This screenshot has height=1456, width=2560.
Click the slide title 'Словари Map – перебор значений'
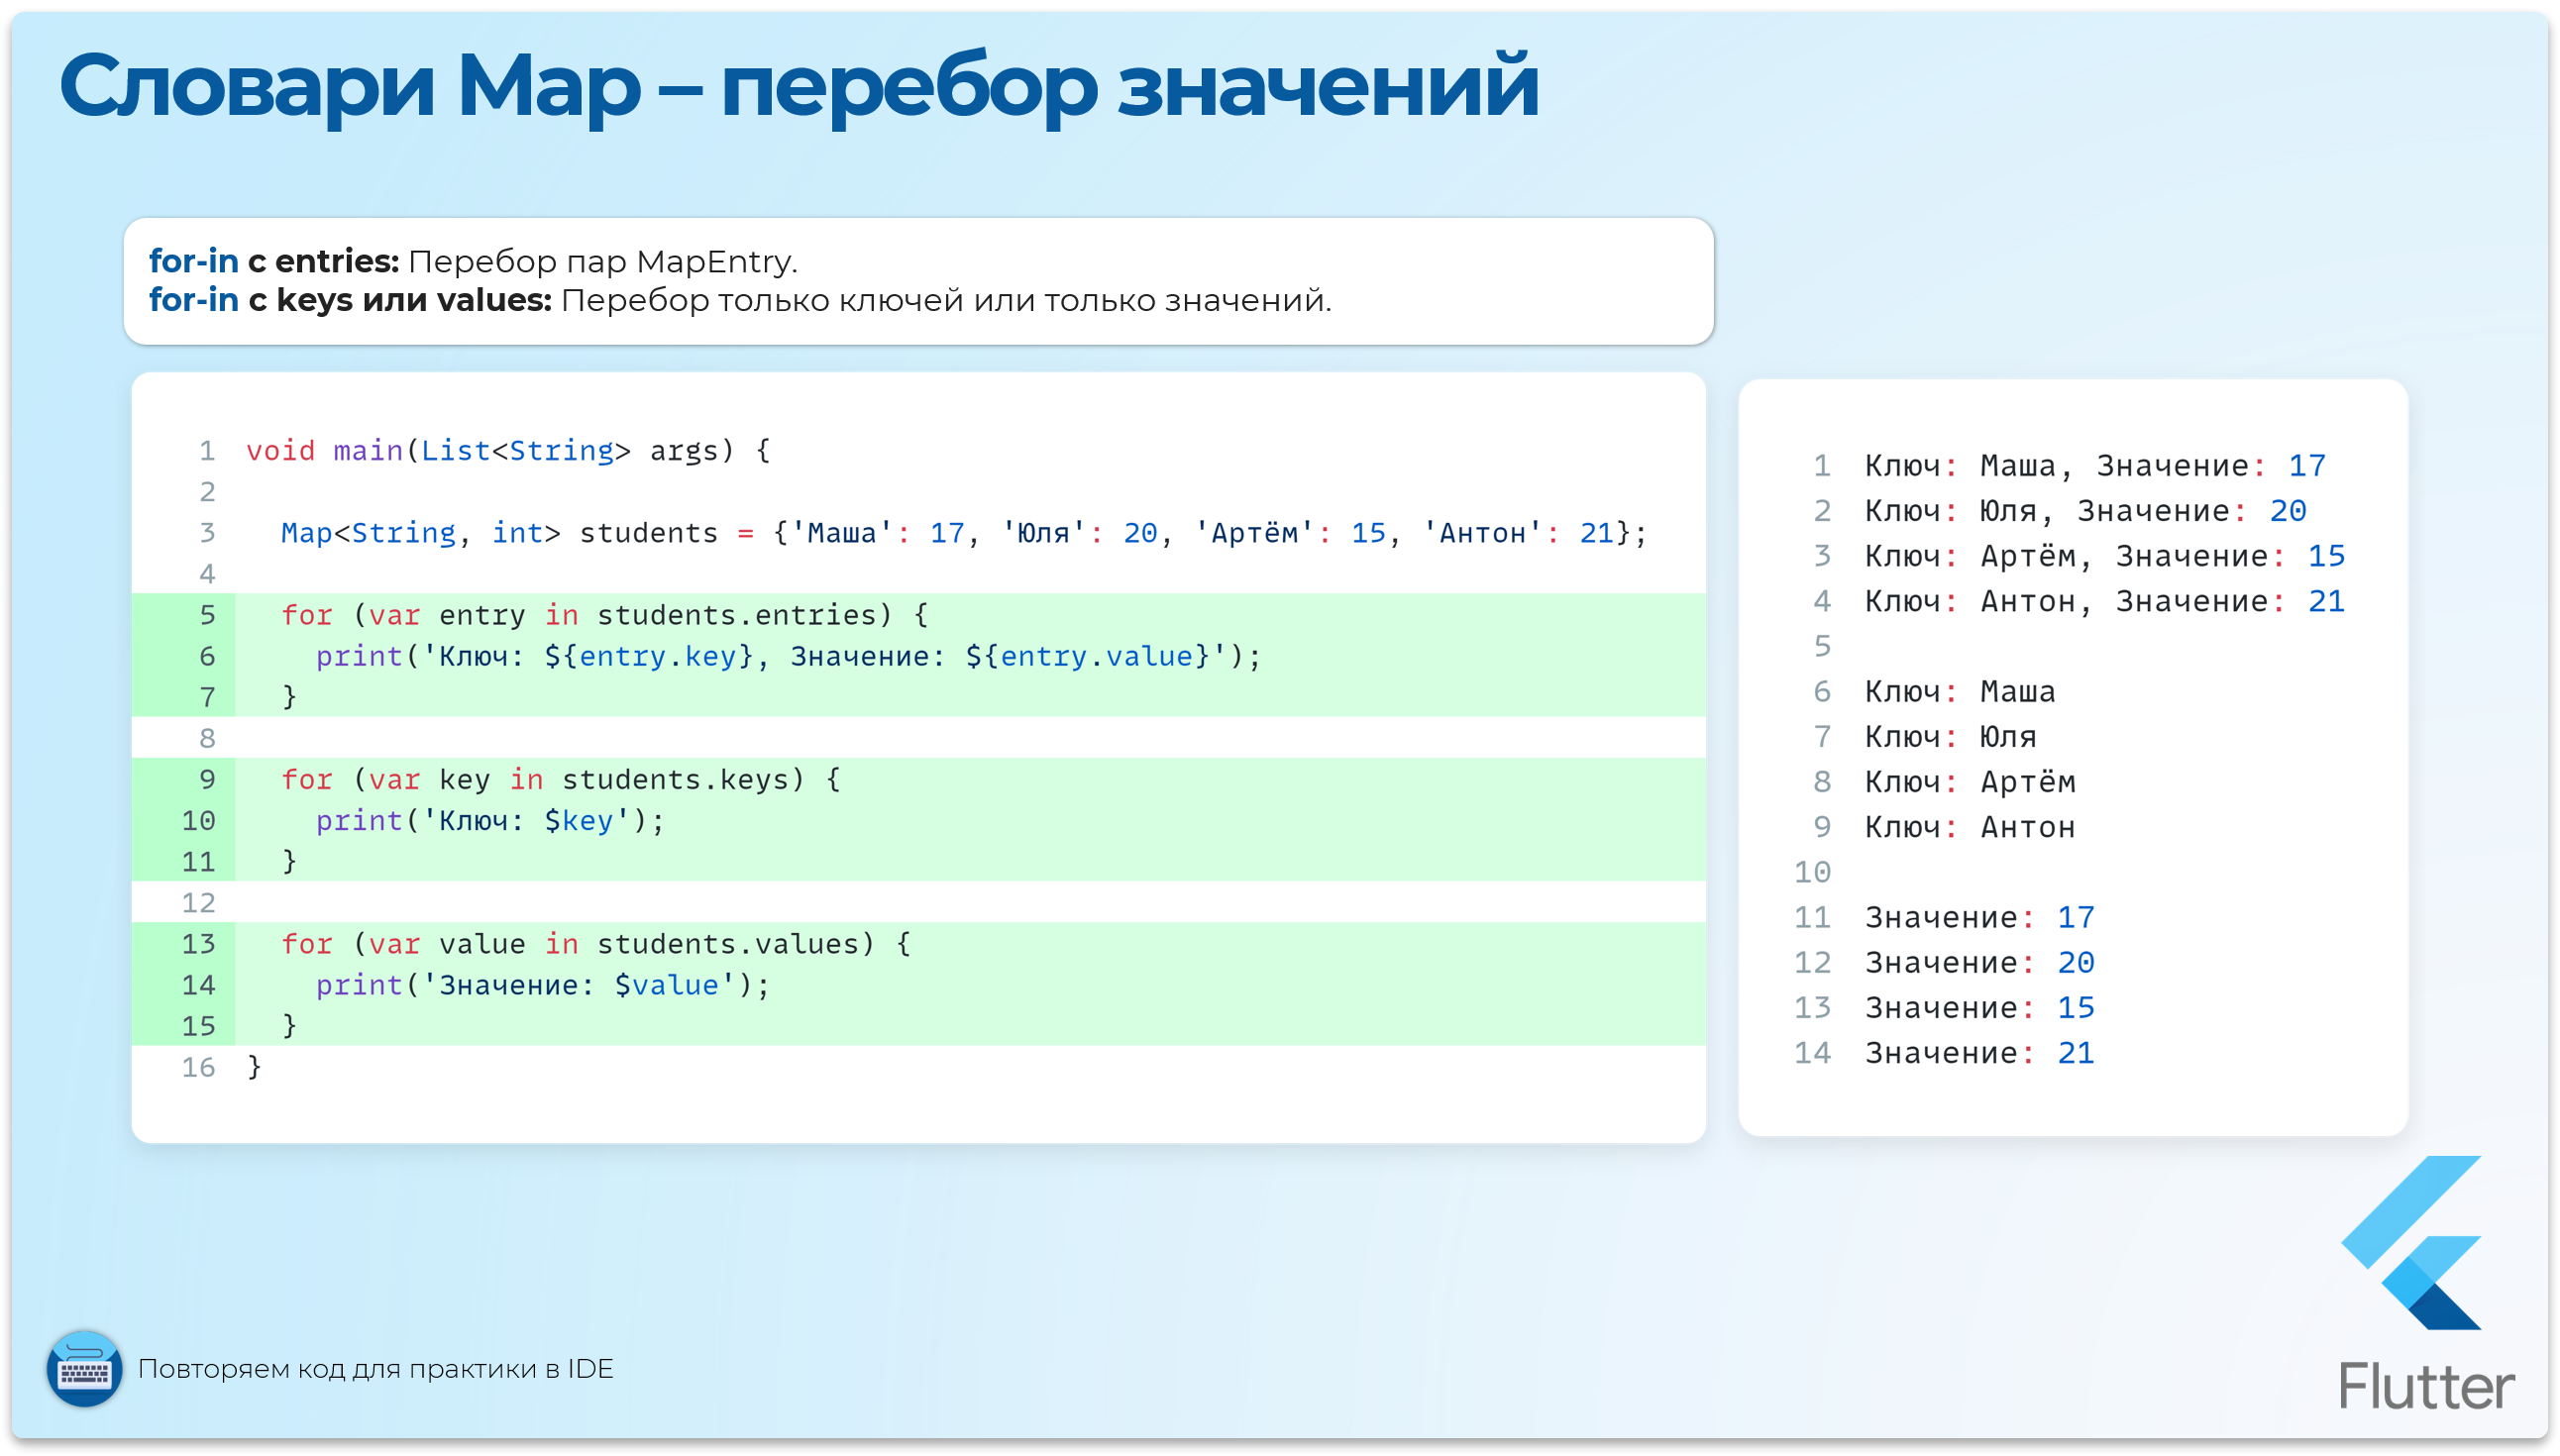pos(800,90)
